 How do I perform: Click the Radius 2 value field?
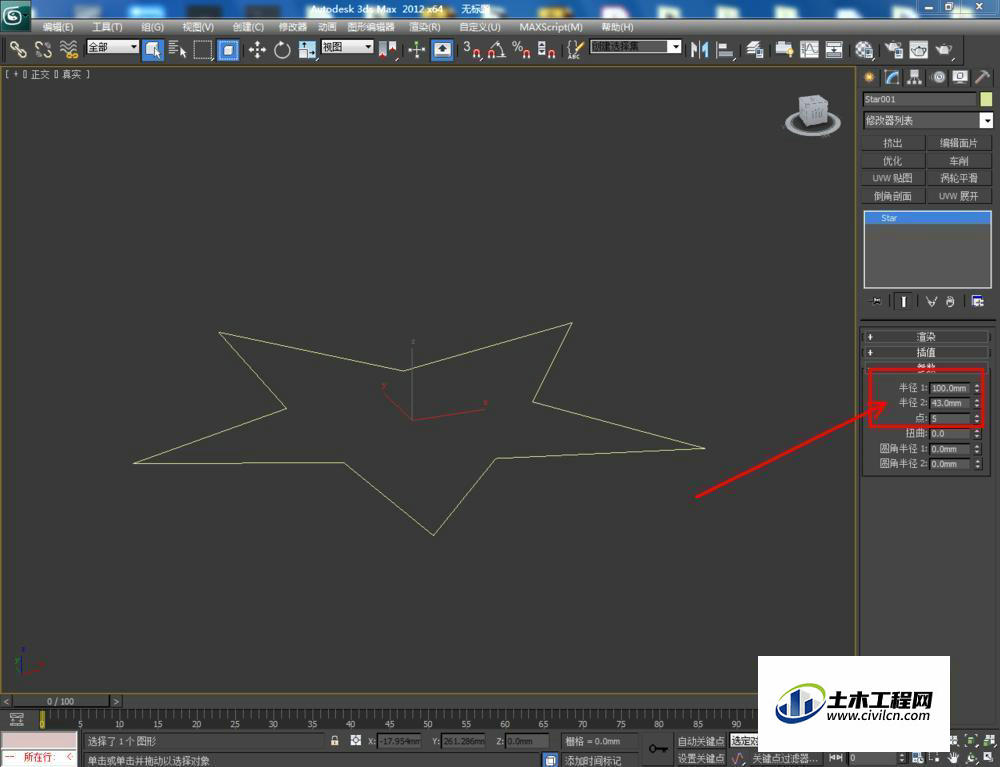950,403
